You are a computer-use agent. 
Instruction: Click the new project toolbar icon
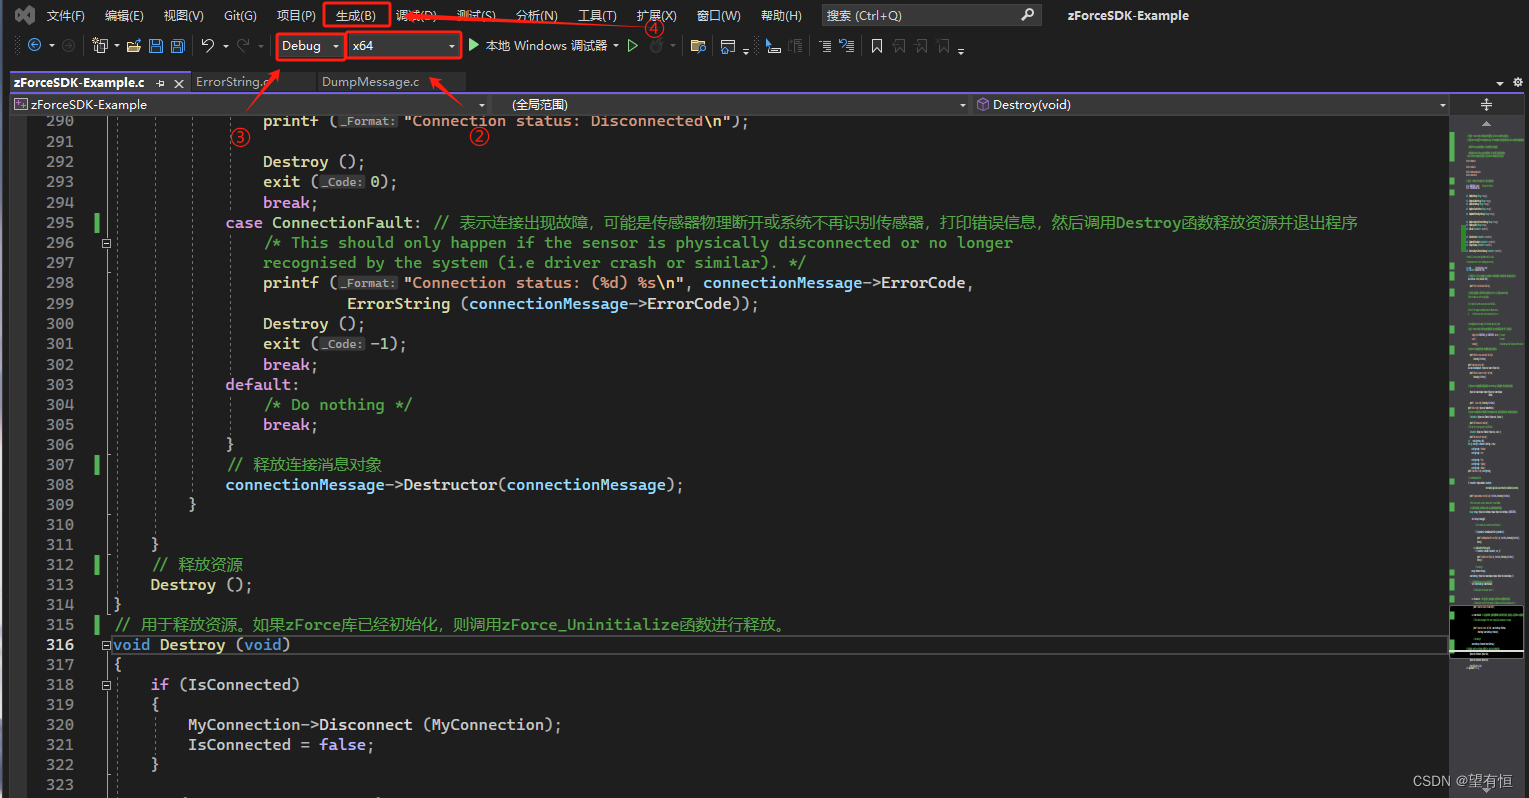pos(100,46)
